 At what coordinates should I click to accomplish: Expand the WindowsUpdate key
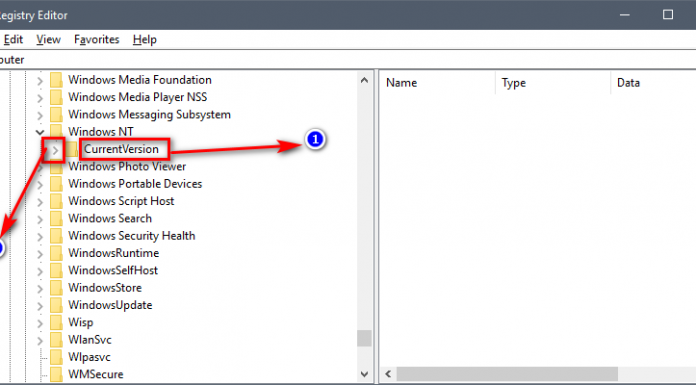(40, 306)
